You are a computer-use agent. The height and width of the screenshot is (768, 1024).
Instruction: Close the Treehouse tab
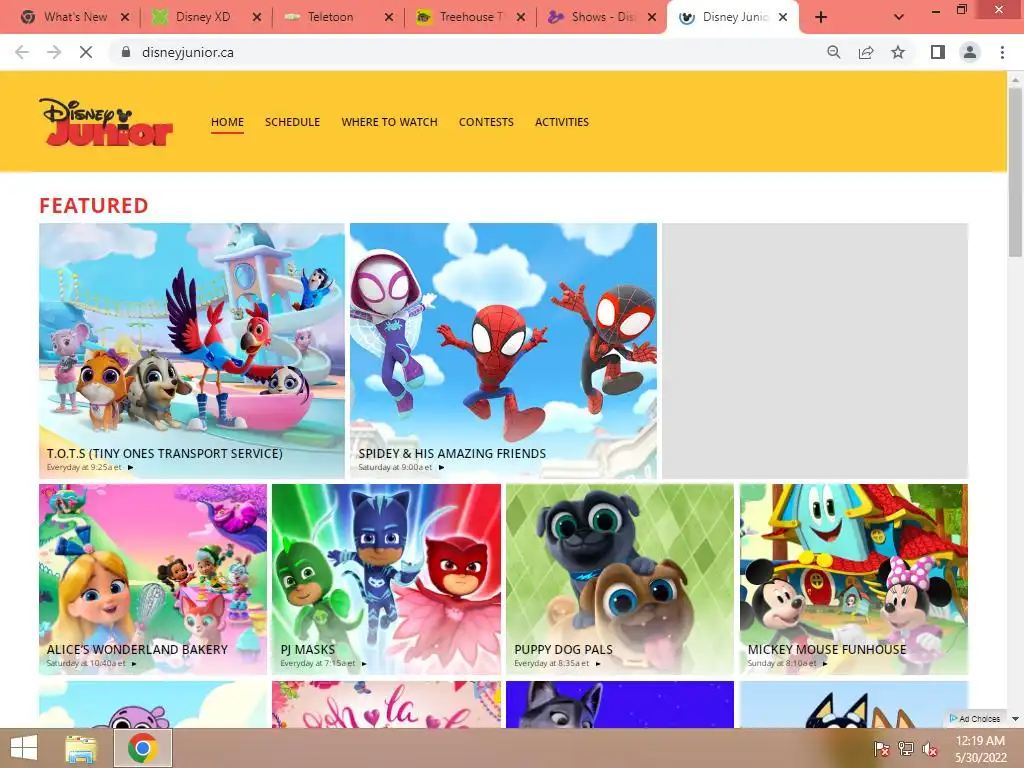520,18
